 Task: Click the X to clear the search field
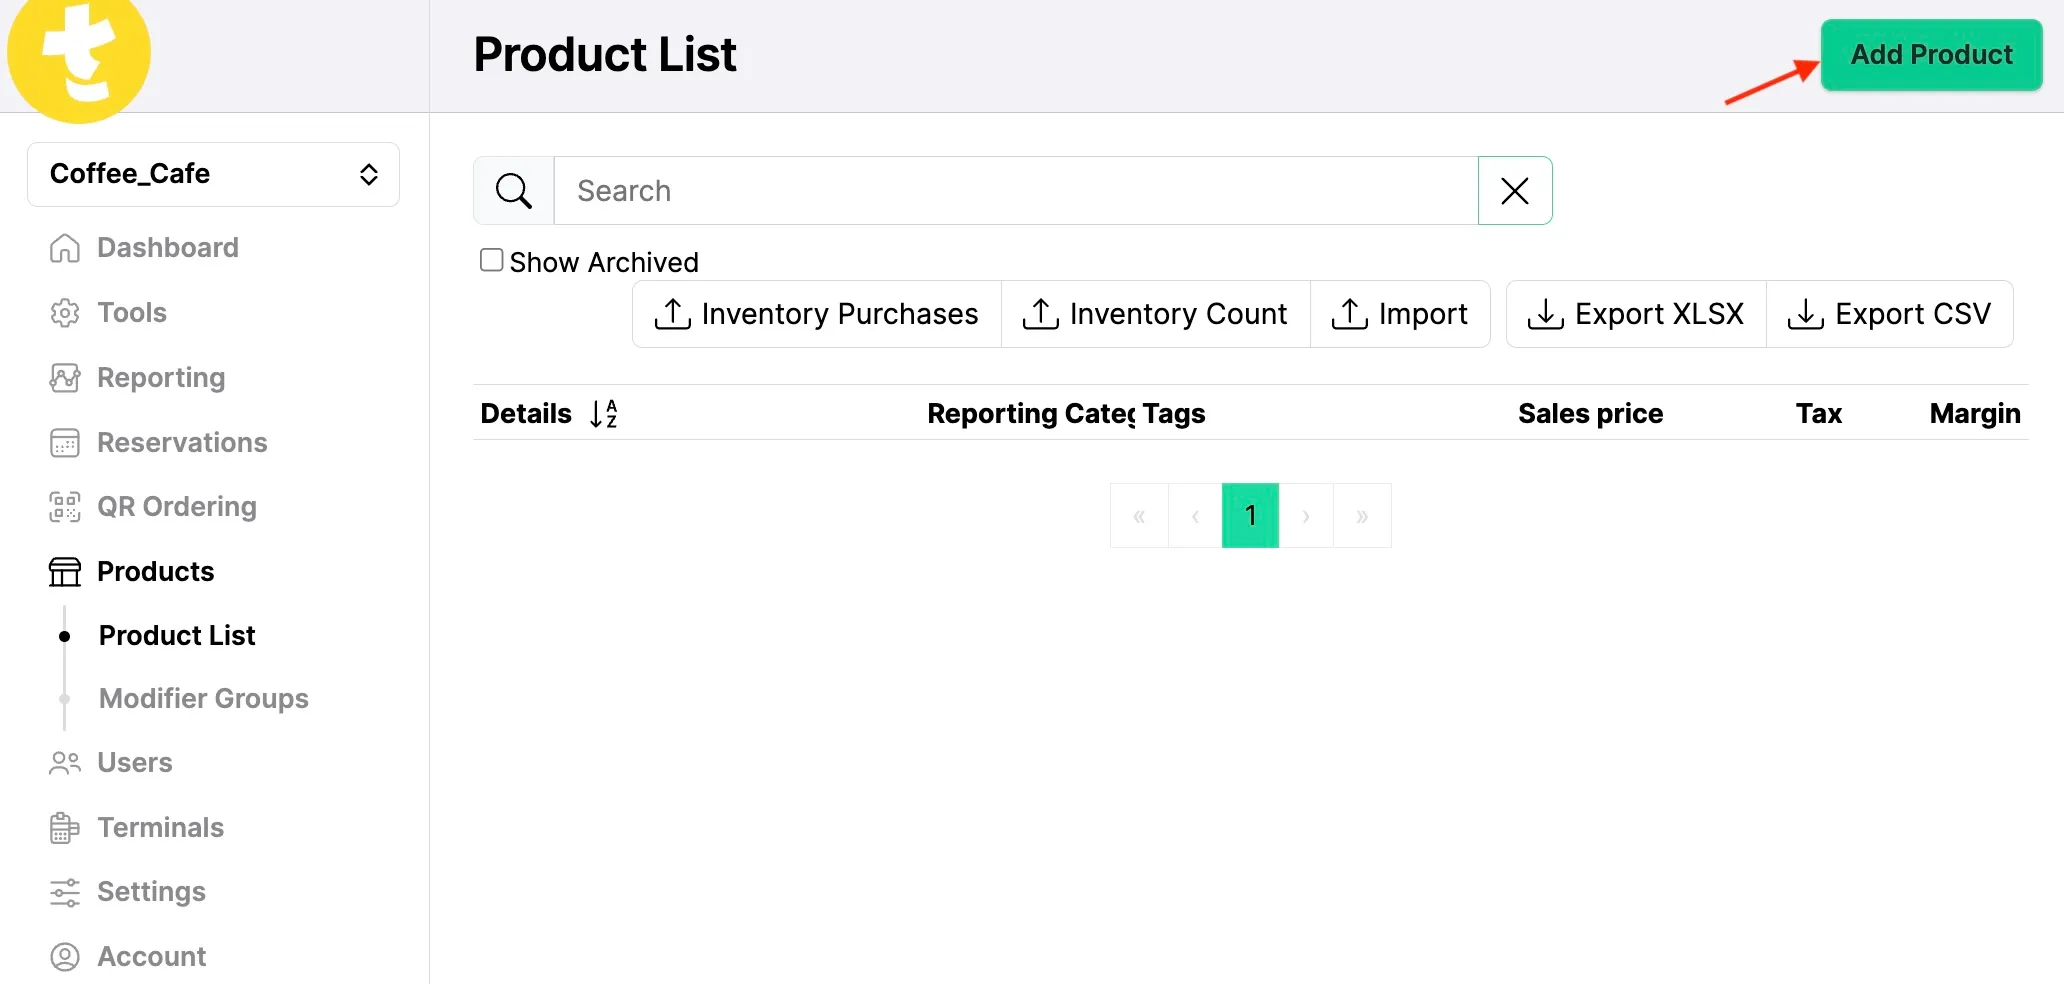click(1514, 190)
